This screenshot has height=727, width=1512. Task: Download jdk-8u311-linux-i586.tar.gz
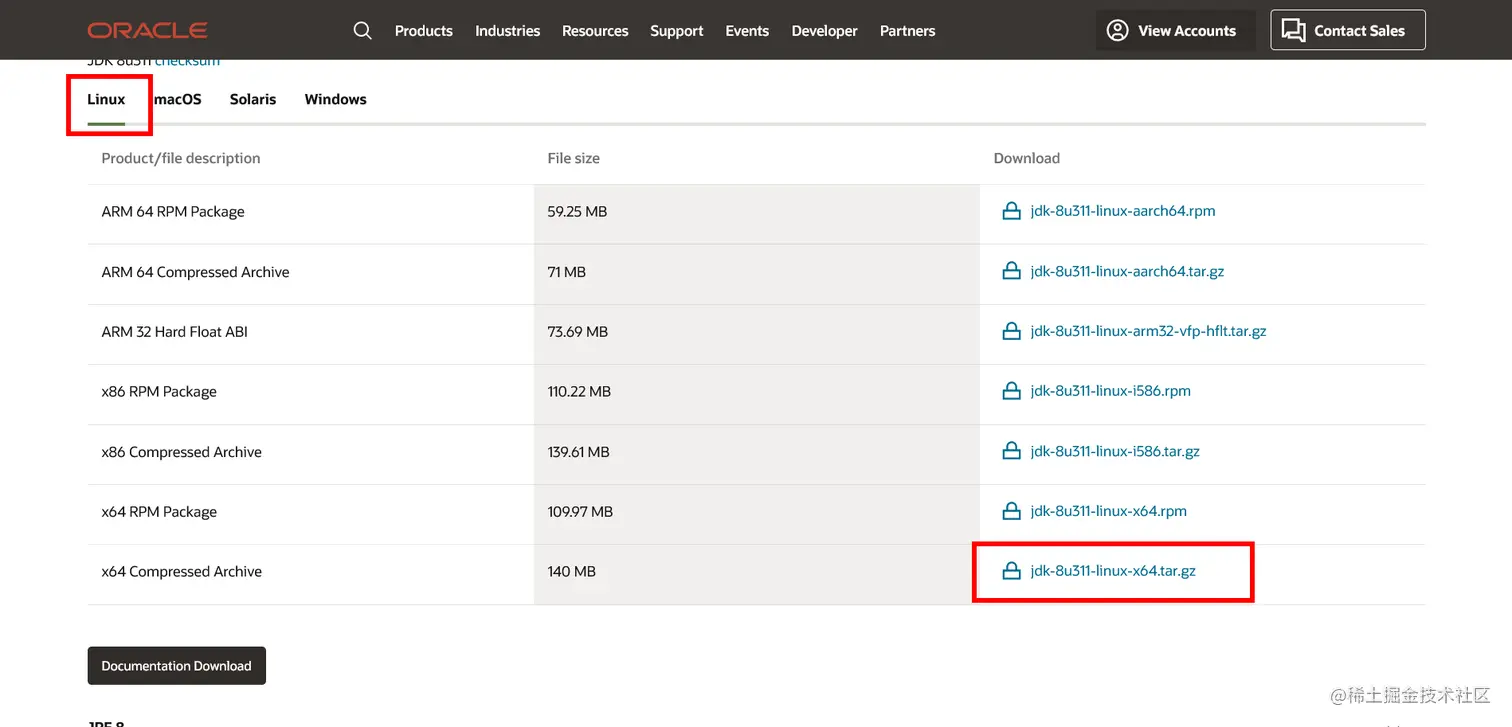(1115, 451)
